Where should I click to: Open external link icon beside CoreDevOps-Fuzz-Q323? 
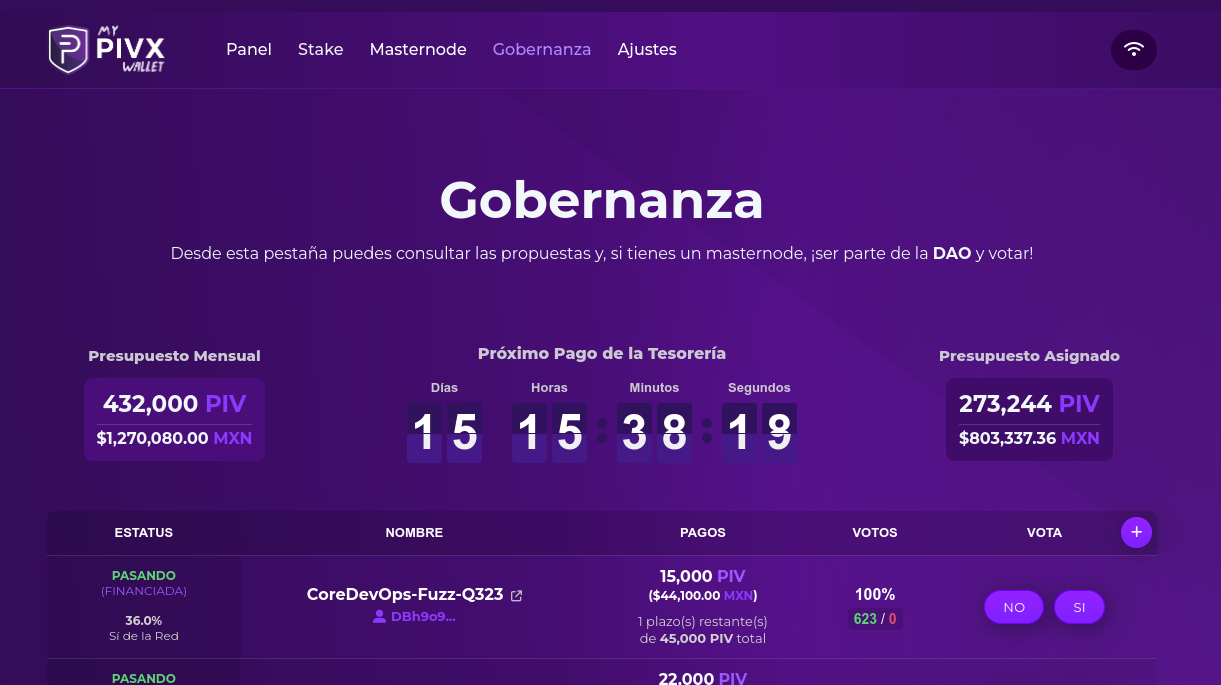tap(517, 595)
